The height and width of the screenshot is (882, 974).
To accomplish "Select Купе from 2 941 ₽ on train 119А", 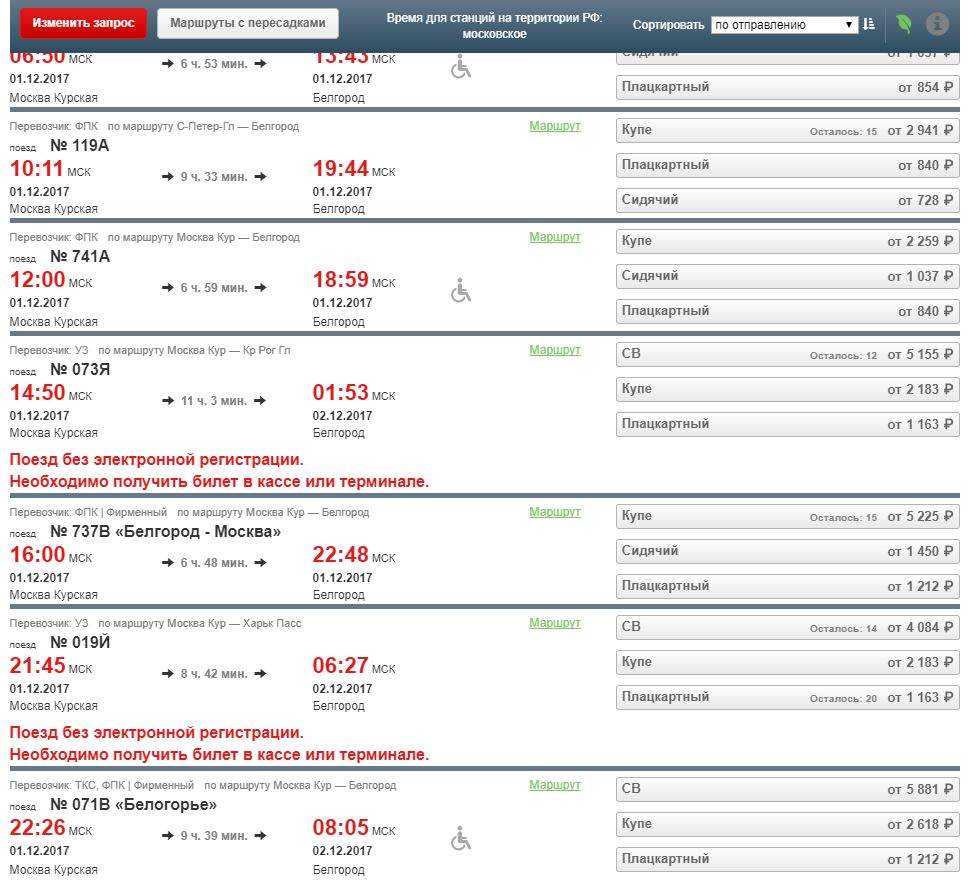I will [x=788, y=130].
